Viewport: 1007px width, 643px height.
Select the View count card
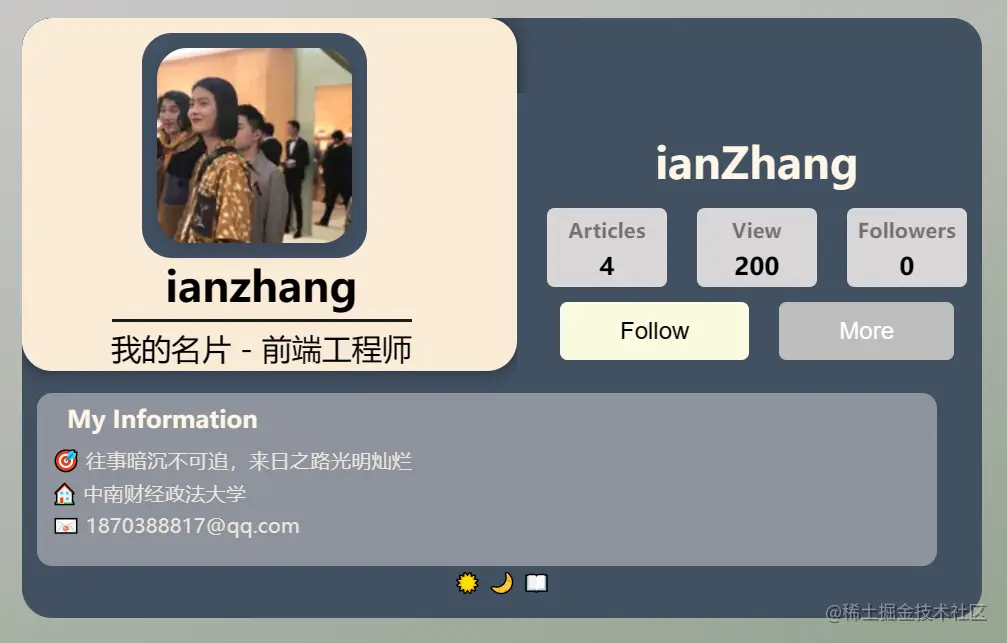757,247
